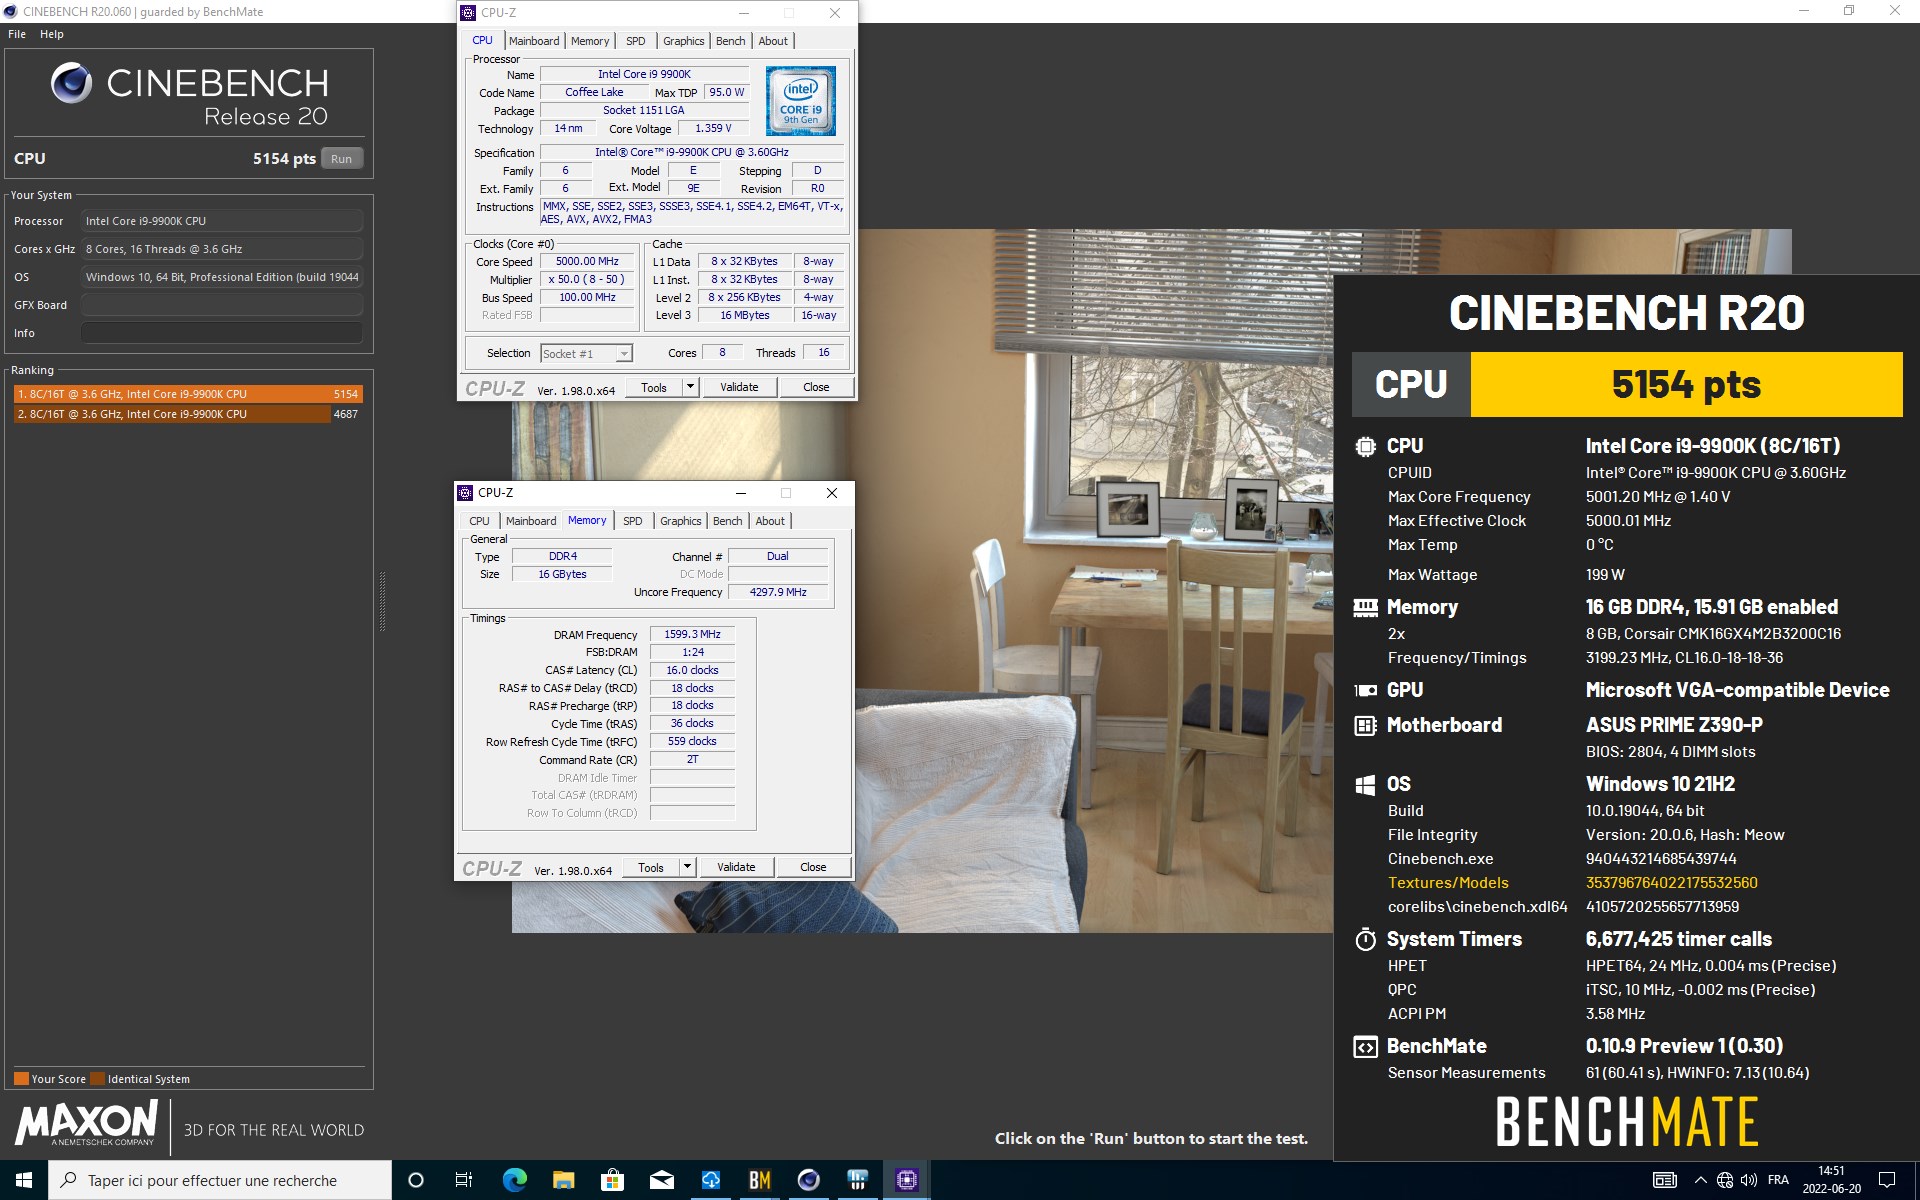This screenshot has height=1200, width=1920.
Task: Click the System Timers stopwatch icon in BenchMate
Action: tap(1365, 939)
